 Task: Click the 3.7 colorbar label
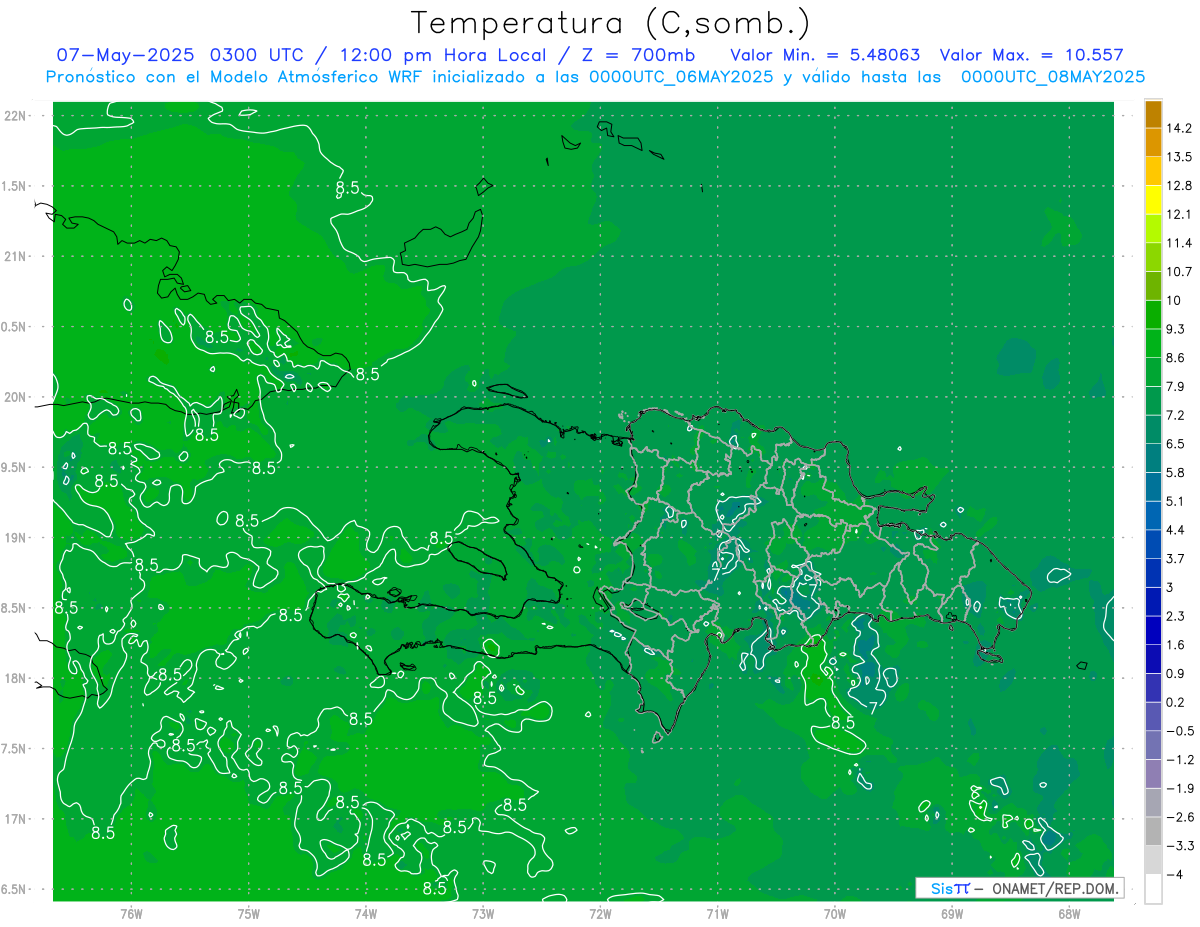[x=1175, y=559]
